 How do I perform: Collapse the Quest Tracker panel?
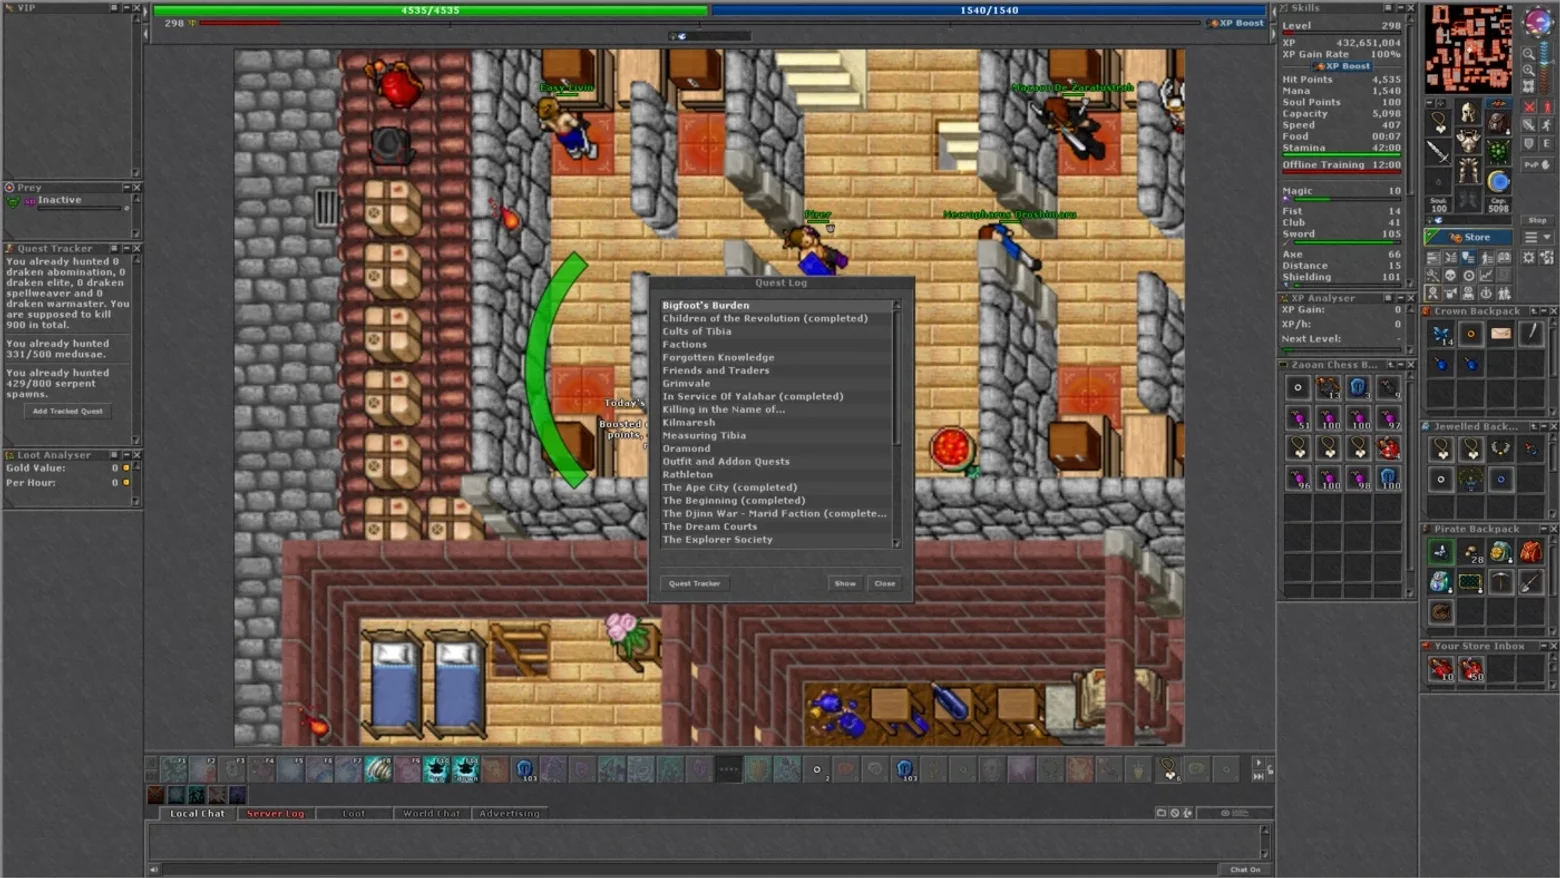(x=126, y=248)
